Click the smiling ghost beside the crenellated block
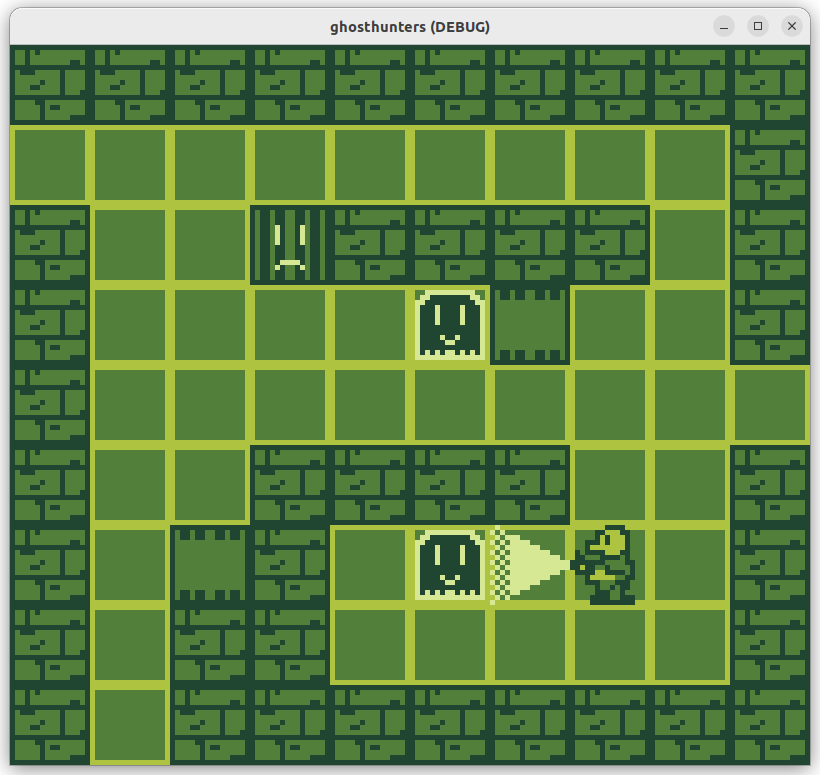Screen dimensions: 820x775 tap(450, 325)
